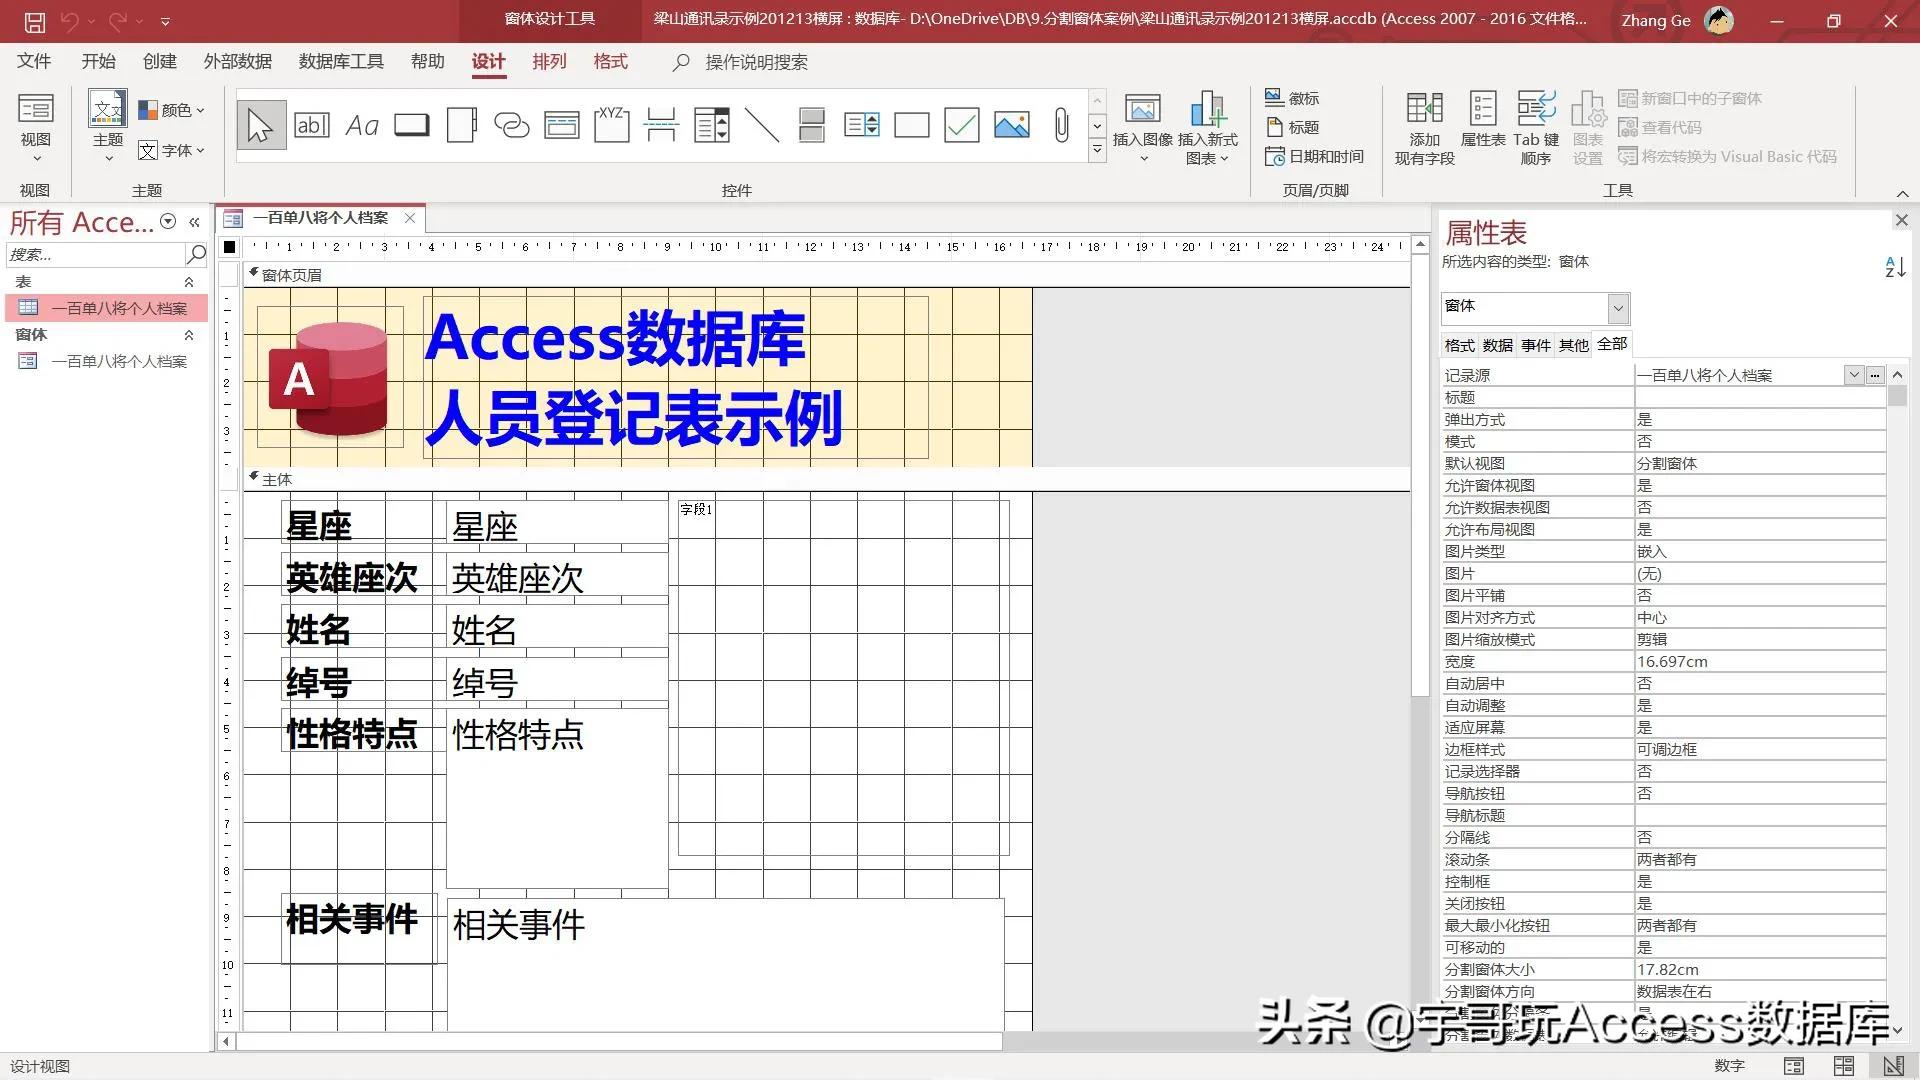The height and width of the screenshot is (1080, 1920).
Task: Click the 徽标 button
Action: click(1295, 97)
